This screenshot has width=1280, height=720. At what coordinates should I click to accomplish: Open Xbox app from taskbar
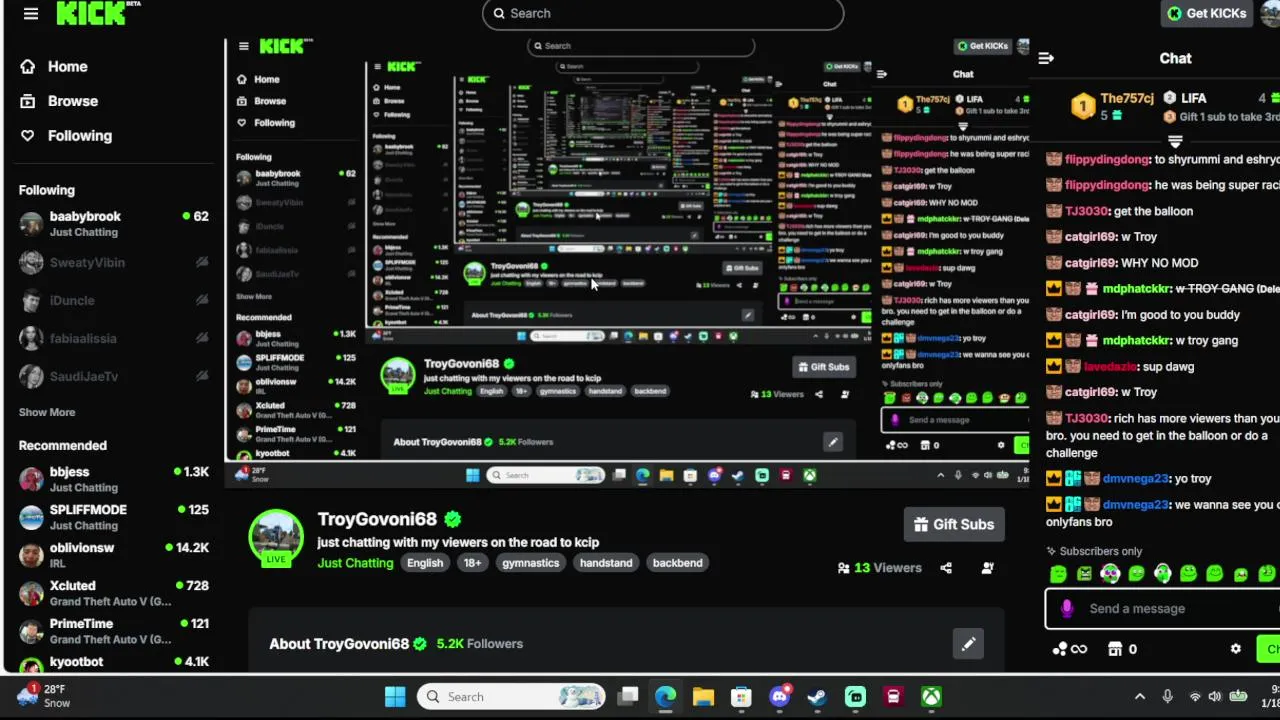(x=931, y=697)
